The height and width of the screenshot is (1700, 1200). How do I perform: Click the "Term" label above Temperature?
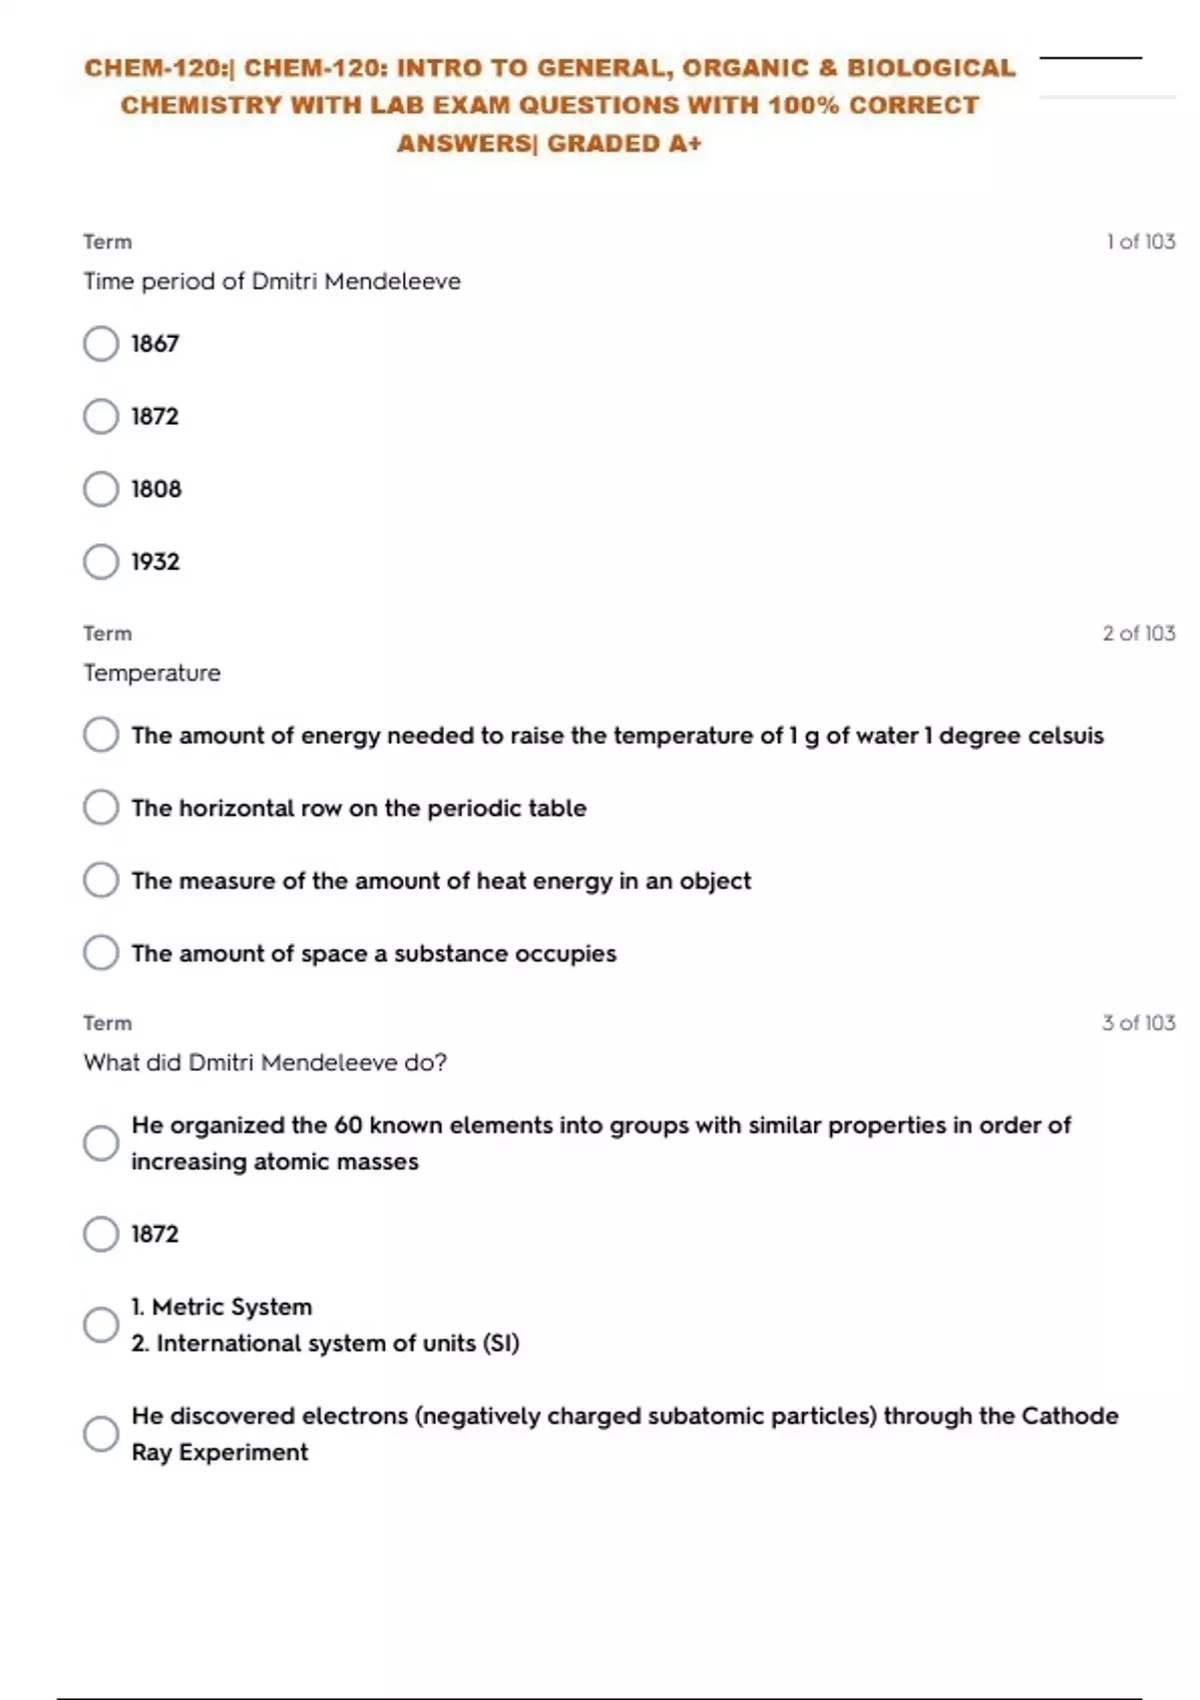tap(108, 633)
